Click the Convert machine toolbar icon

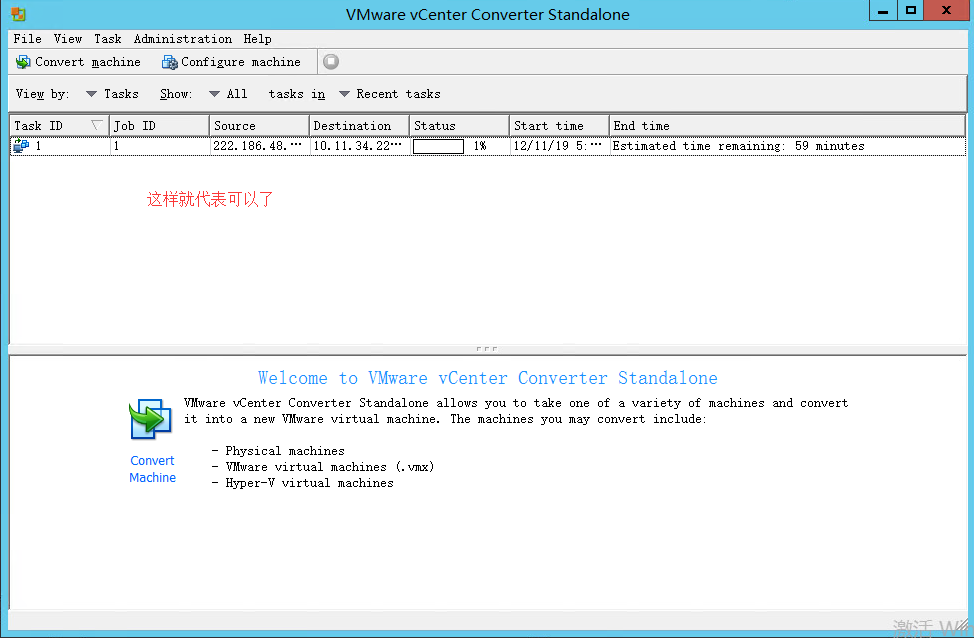click(23, 62)
